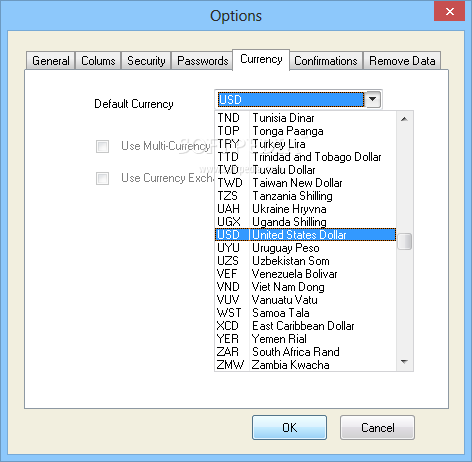Choose UGX Uganda Shilling
This screenshot has width=472, height=462.
(x=305, y=222)
